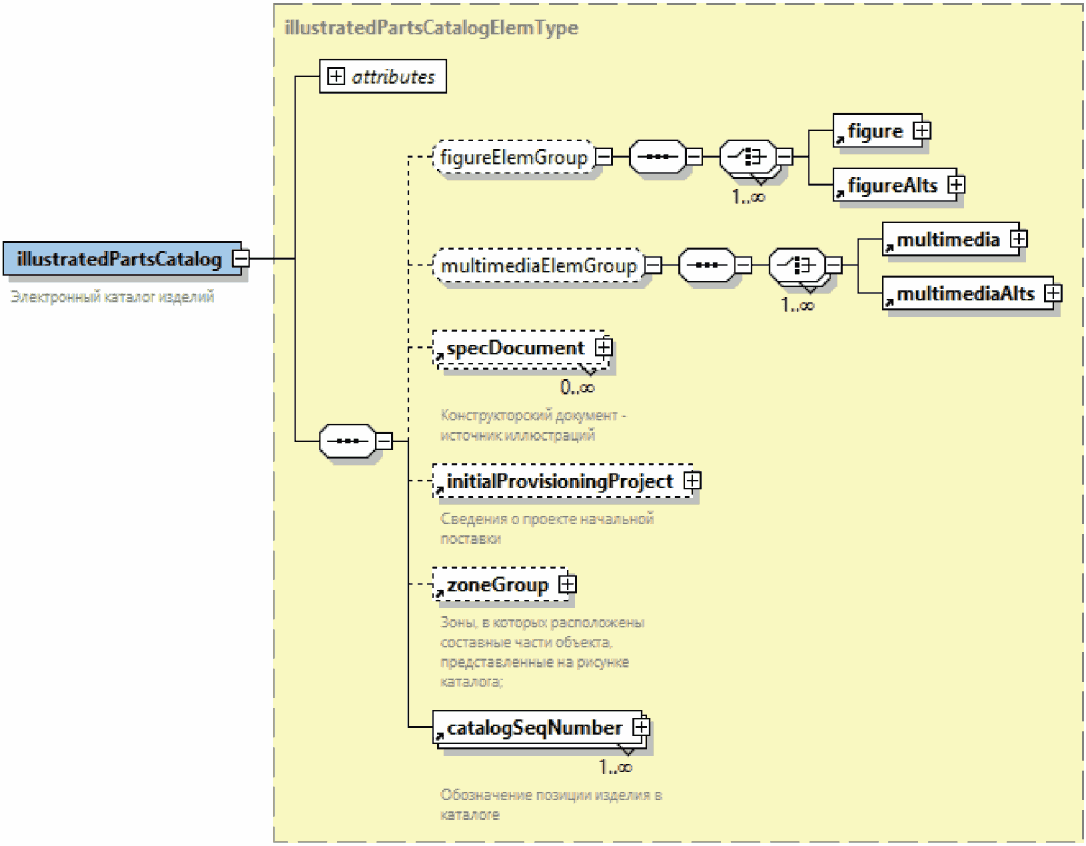Expand the figure element

click(923, 130)
